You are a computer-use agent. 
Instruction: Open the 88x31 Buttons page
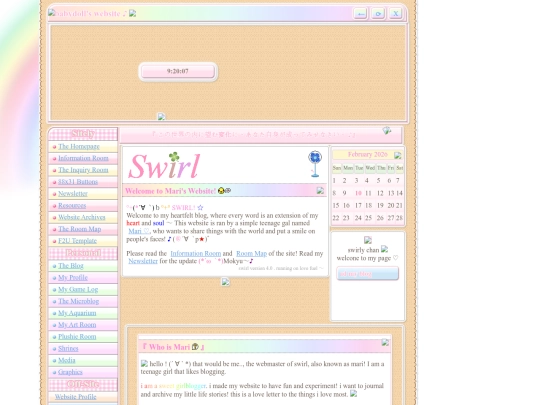point(78,181)
